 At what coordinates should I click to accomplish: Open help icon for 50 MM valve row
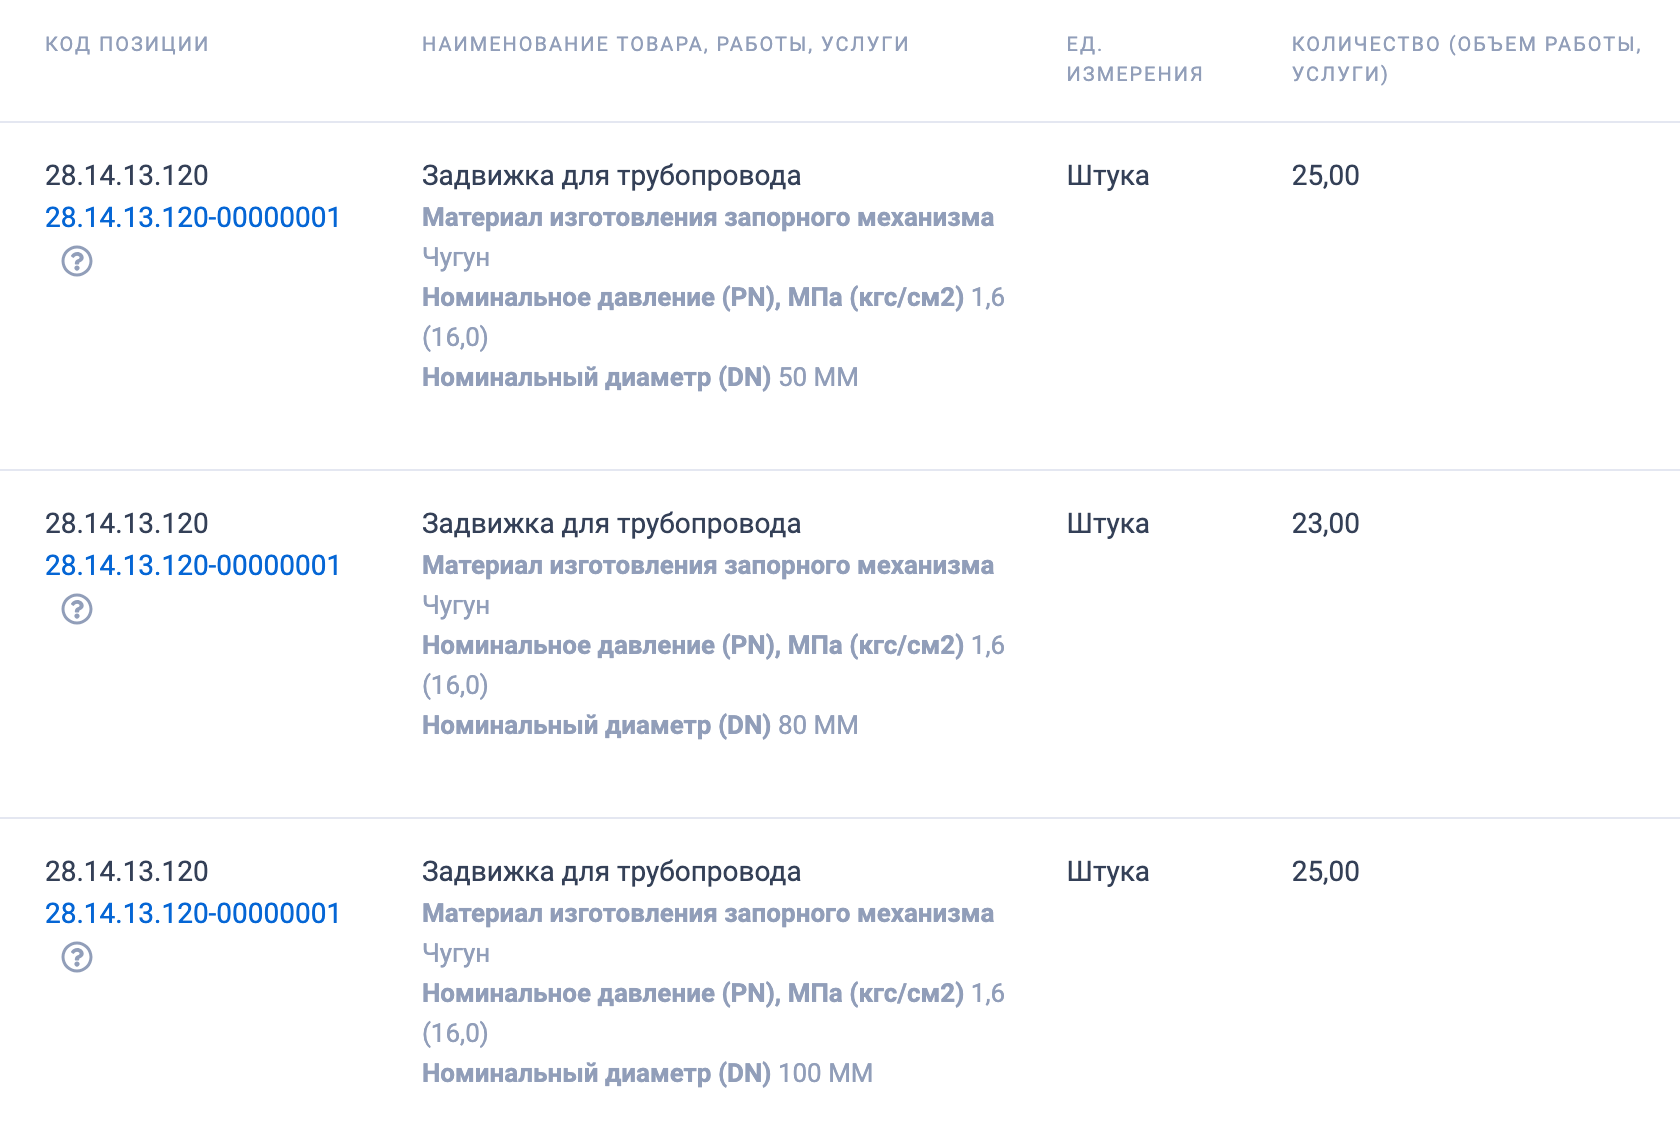[77, 261]
